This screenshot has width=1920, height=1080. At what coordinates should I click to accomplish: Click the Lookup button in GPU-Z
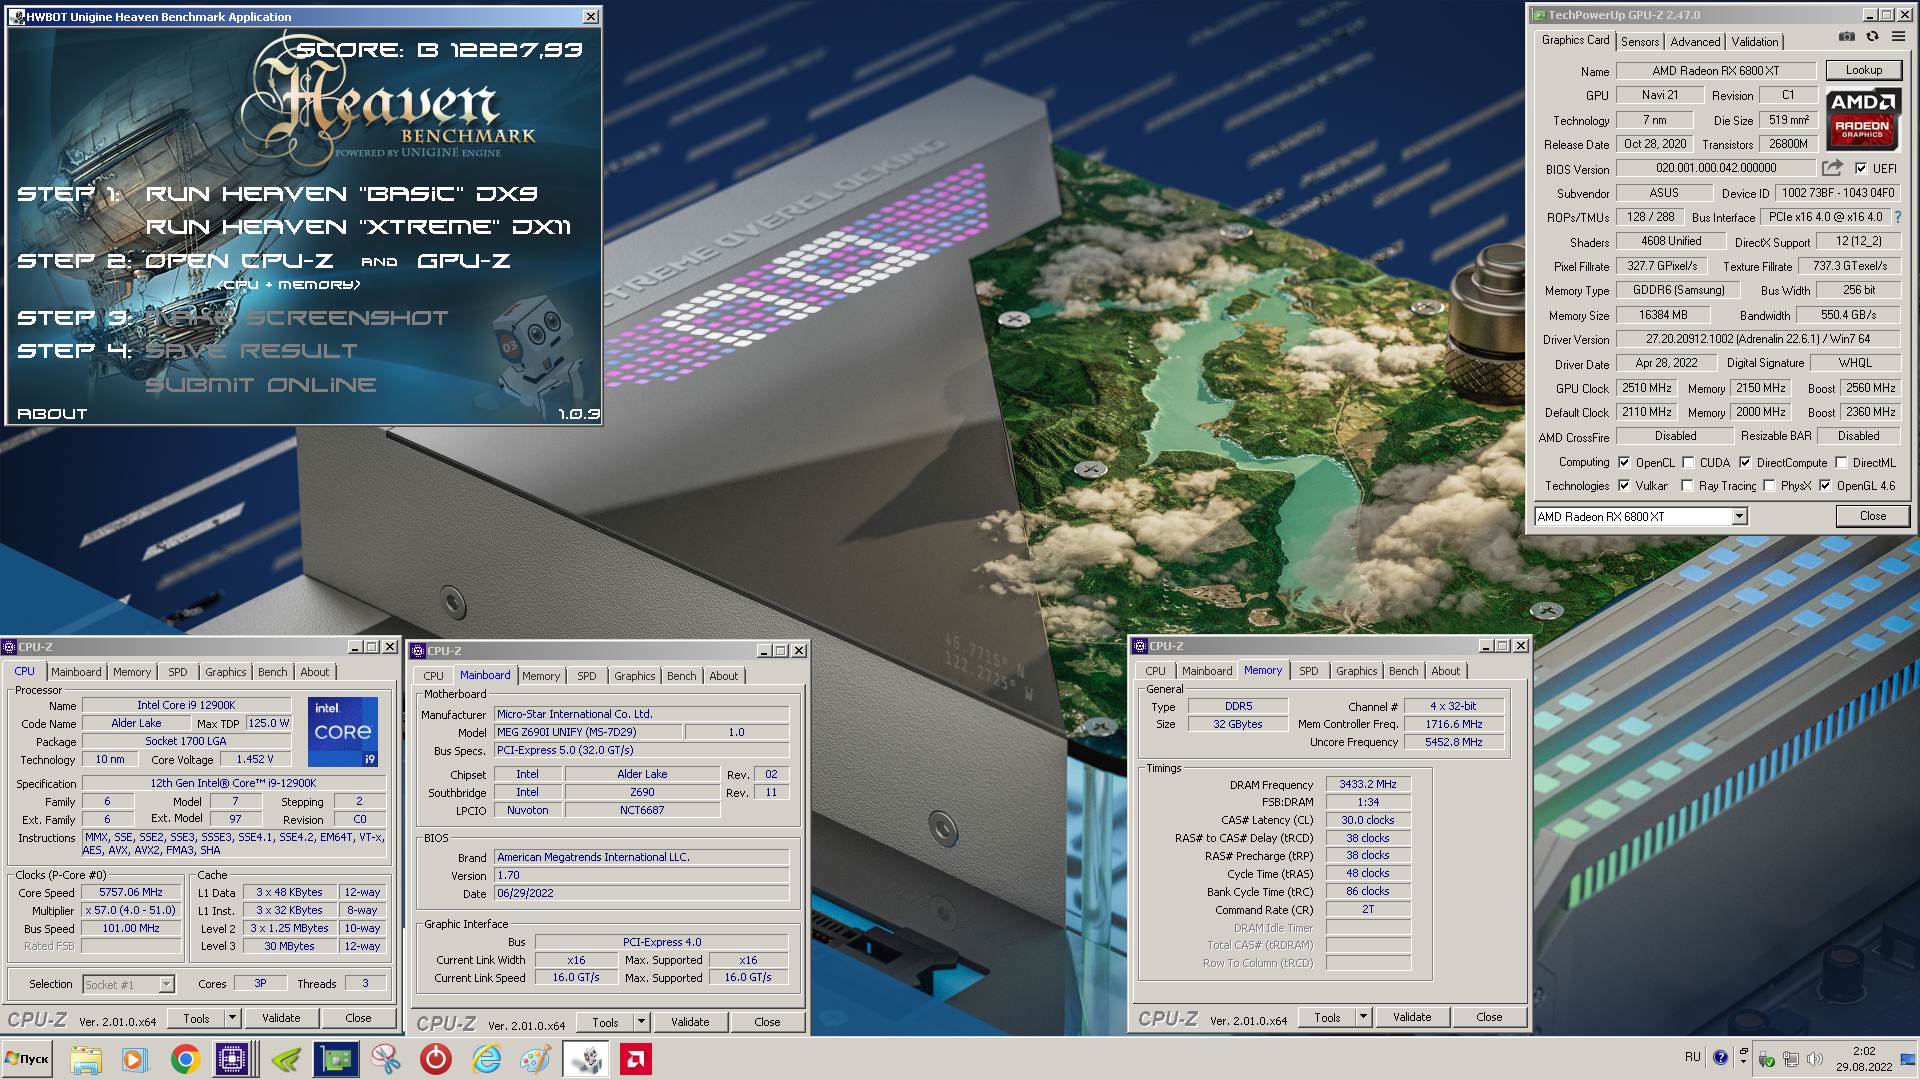[1863, 70]
